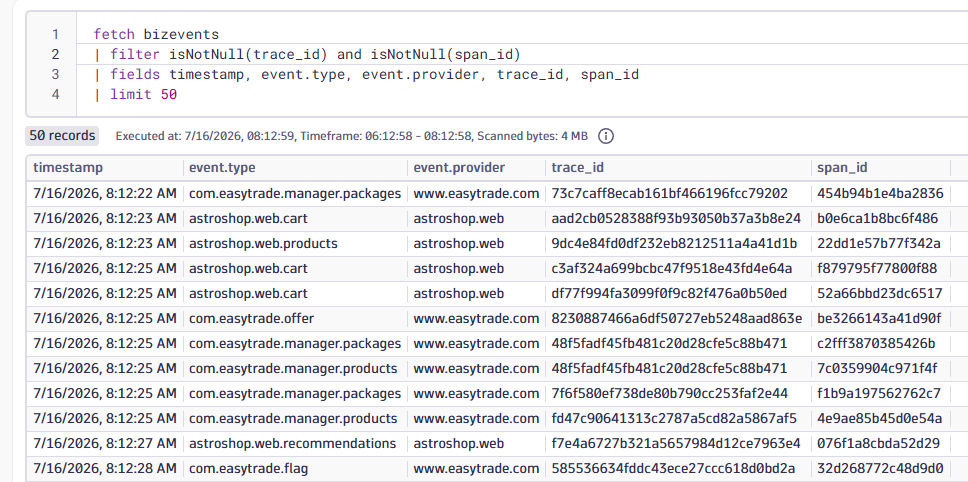This screenshot has height=482, width=968.
Task: Click the com.easytrade.flag event type cell
Action: coord(249,469)
